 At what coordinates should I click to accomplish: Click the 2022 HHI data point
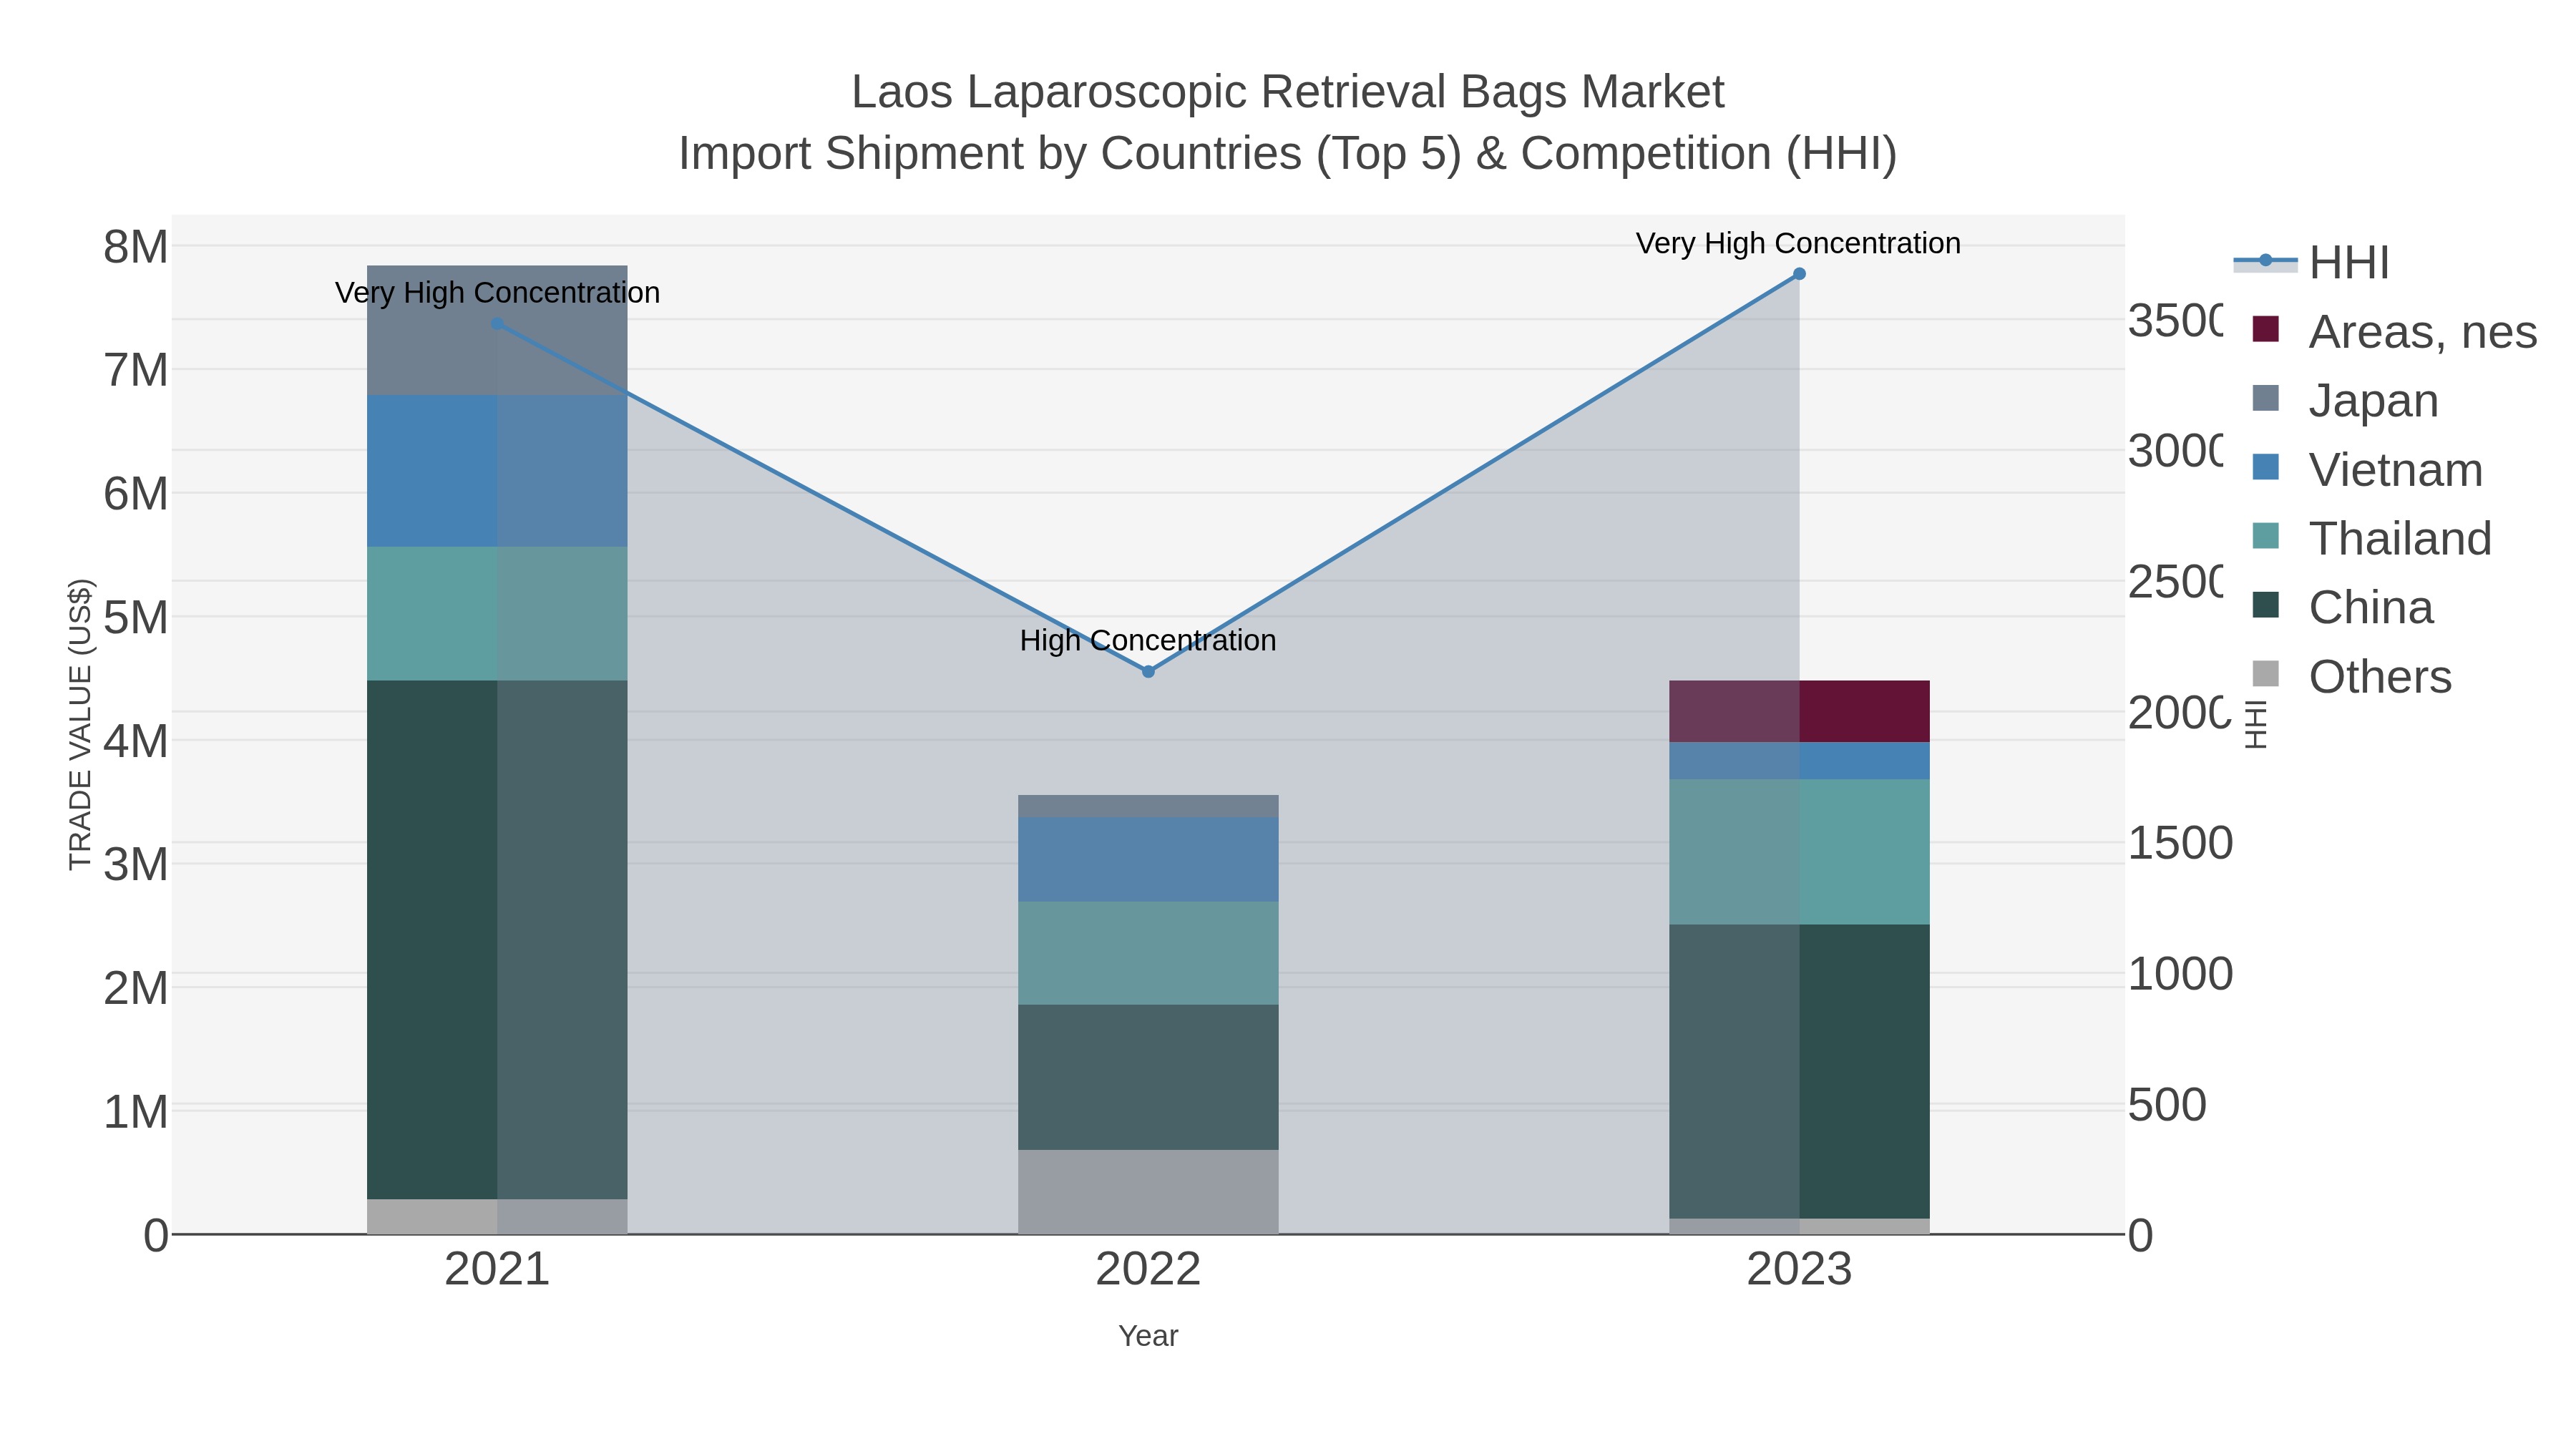[1148, 672]
